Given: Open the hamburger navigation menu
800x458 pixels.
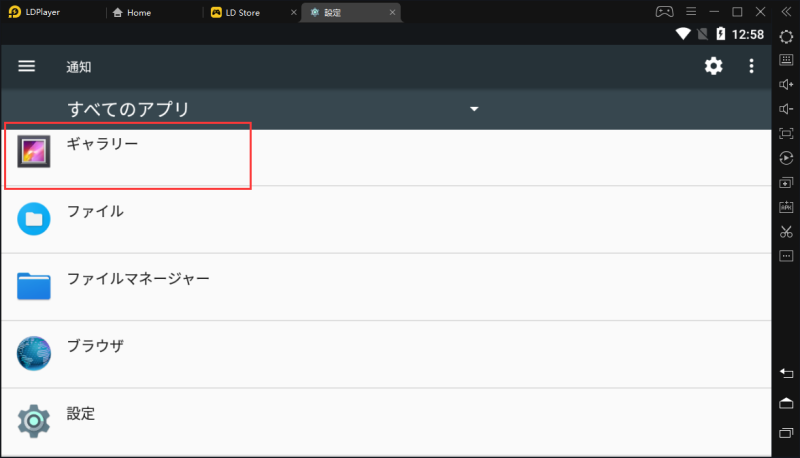Looking at the screenshot, I should (x=27, y=66).
